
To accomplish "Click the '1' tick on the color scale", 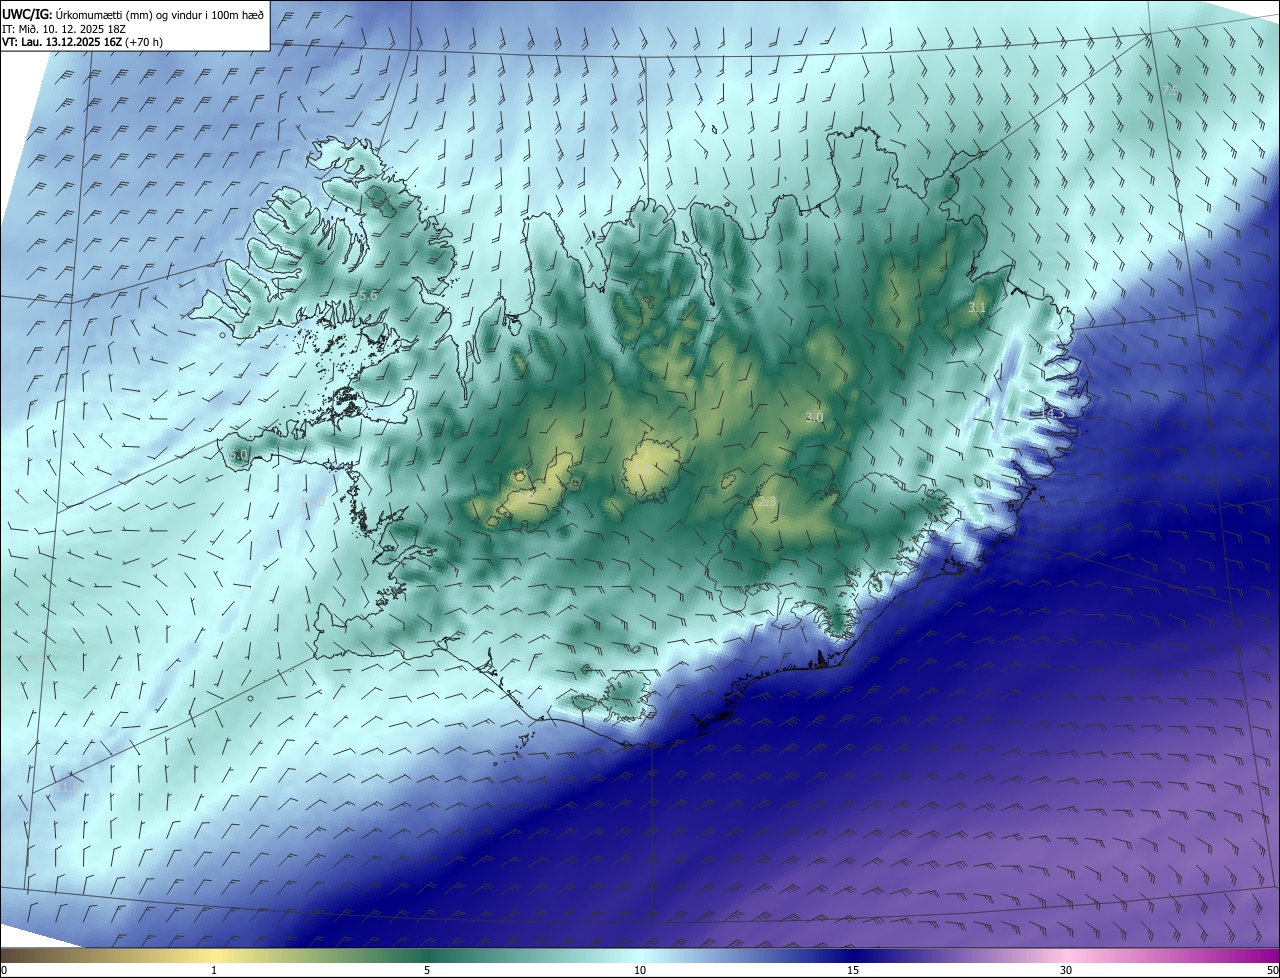I will tap(214, 970).
